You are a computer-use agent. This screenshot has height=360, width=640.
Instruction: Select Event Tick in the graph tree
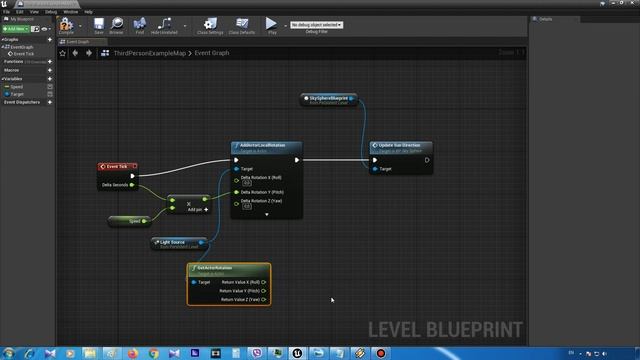pyautogui.click(x=23, y=54)
